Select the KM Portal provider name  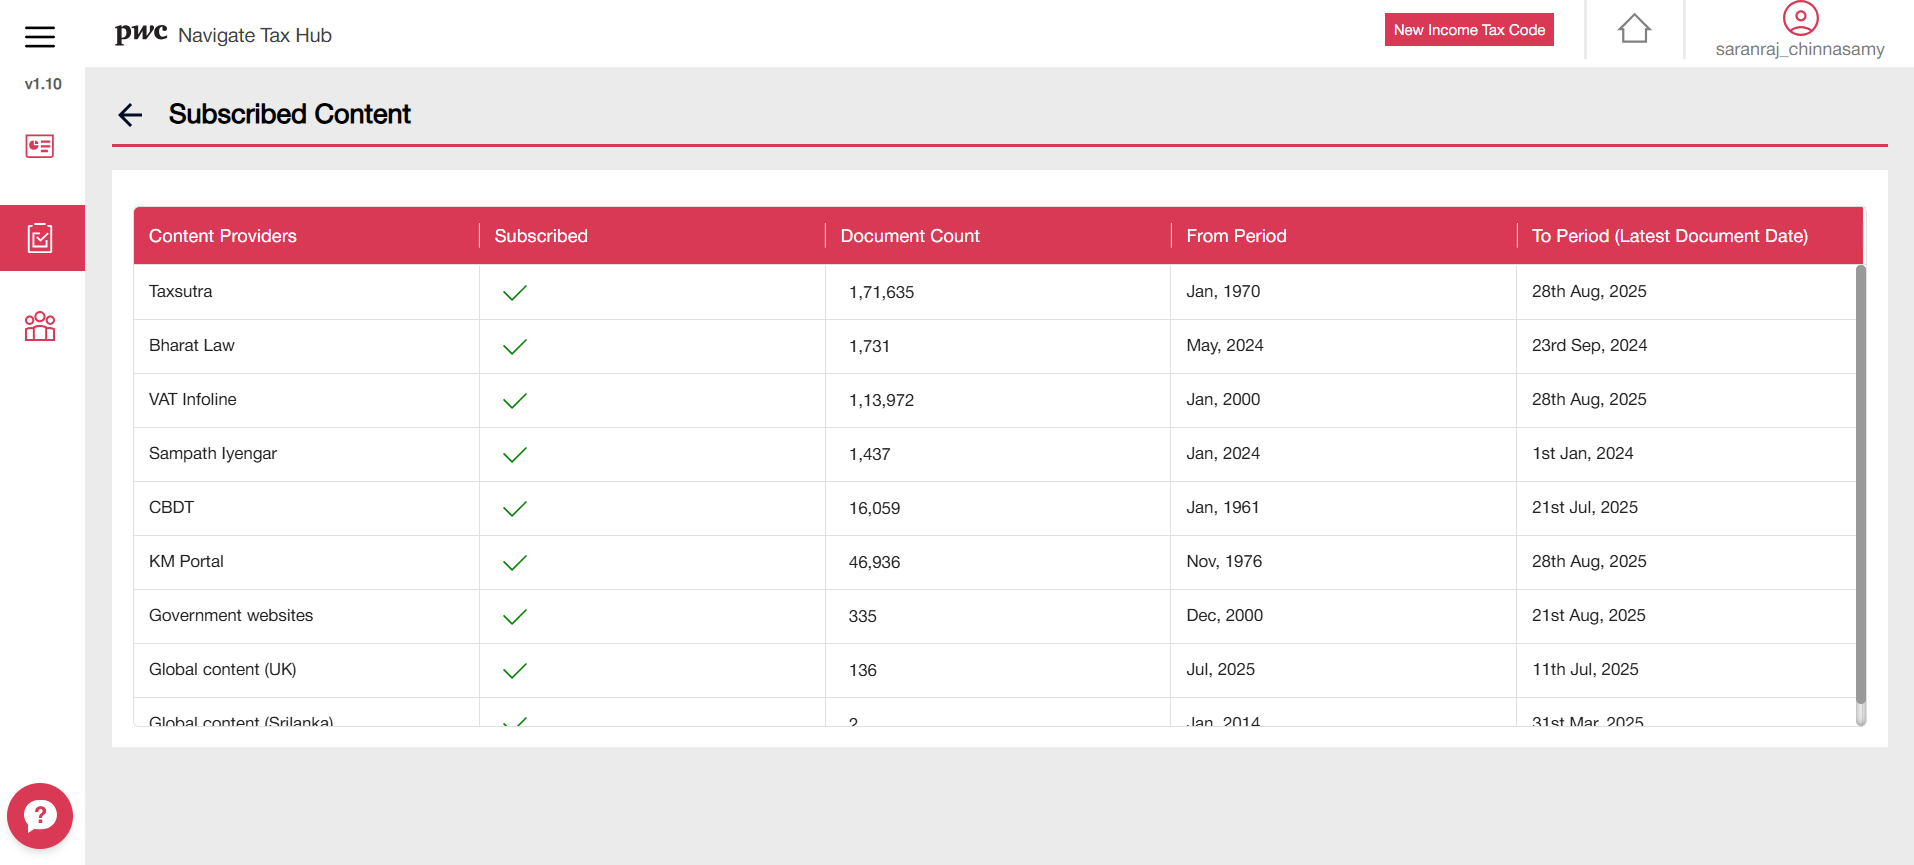tap(187, 561)
